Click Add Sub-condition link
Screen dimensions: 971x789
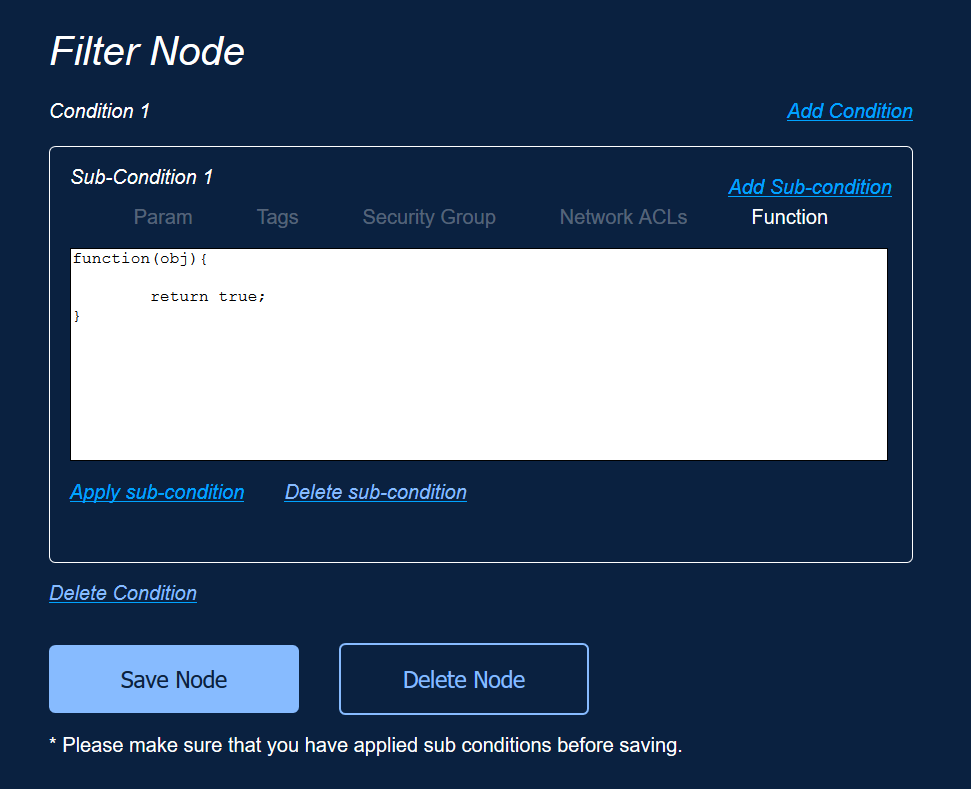(x=809, y=187)
